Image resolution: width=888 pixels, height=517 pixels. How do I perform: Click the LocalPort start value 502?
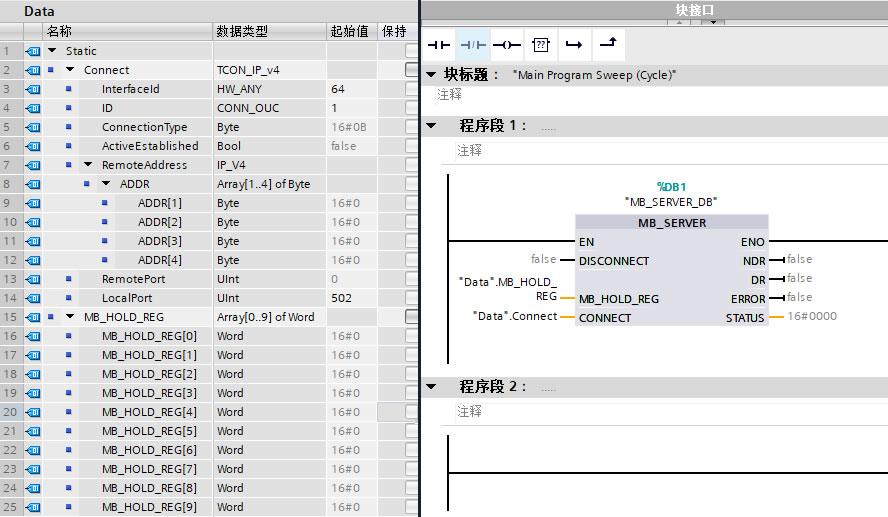tap(341, 298)
